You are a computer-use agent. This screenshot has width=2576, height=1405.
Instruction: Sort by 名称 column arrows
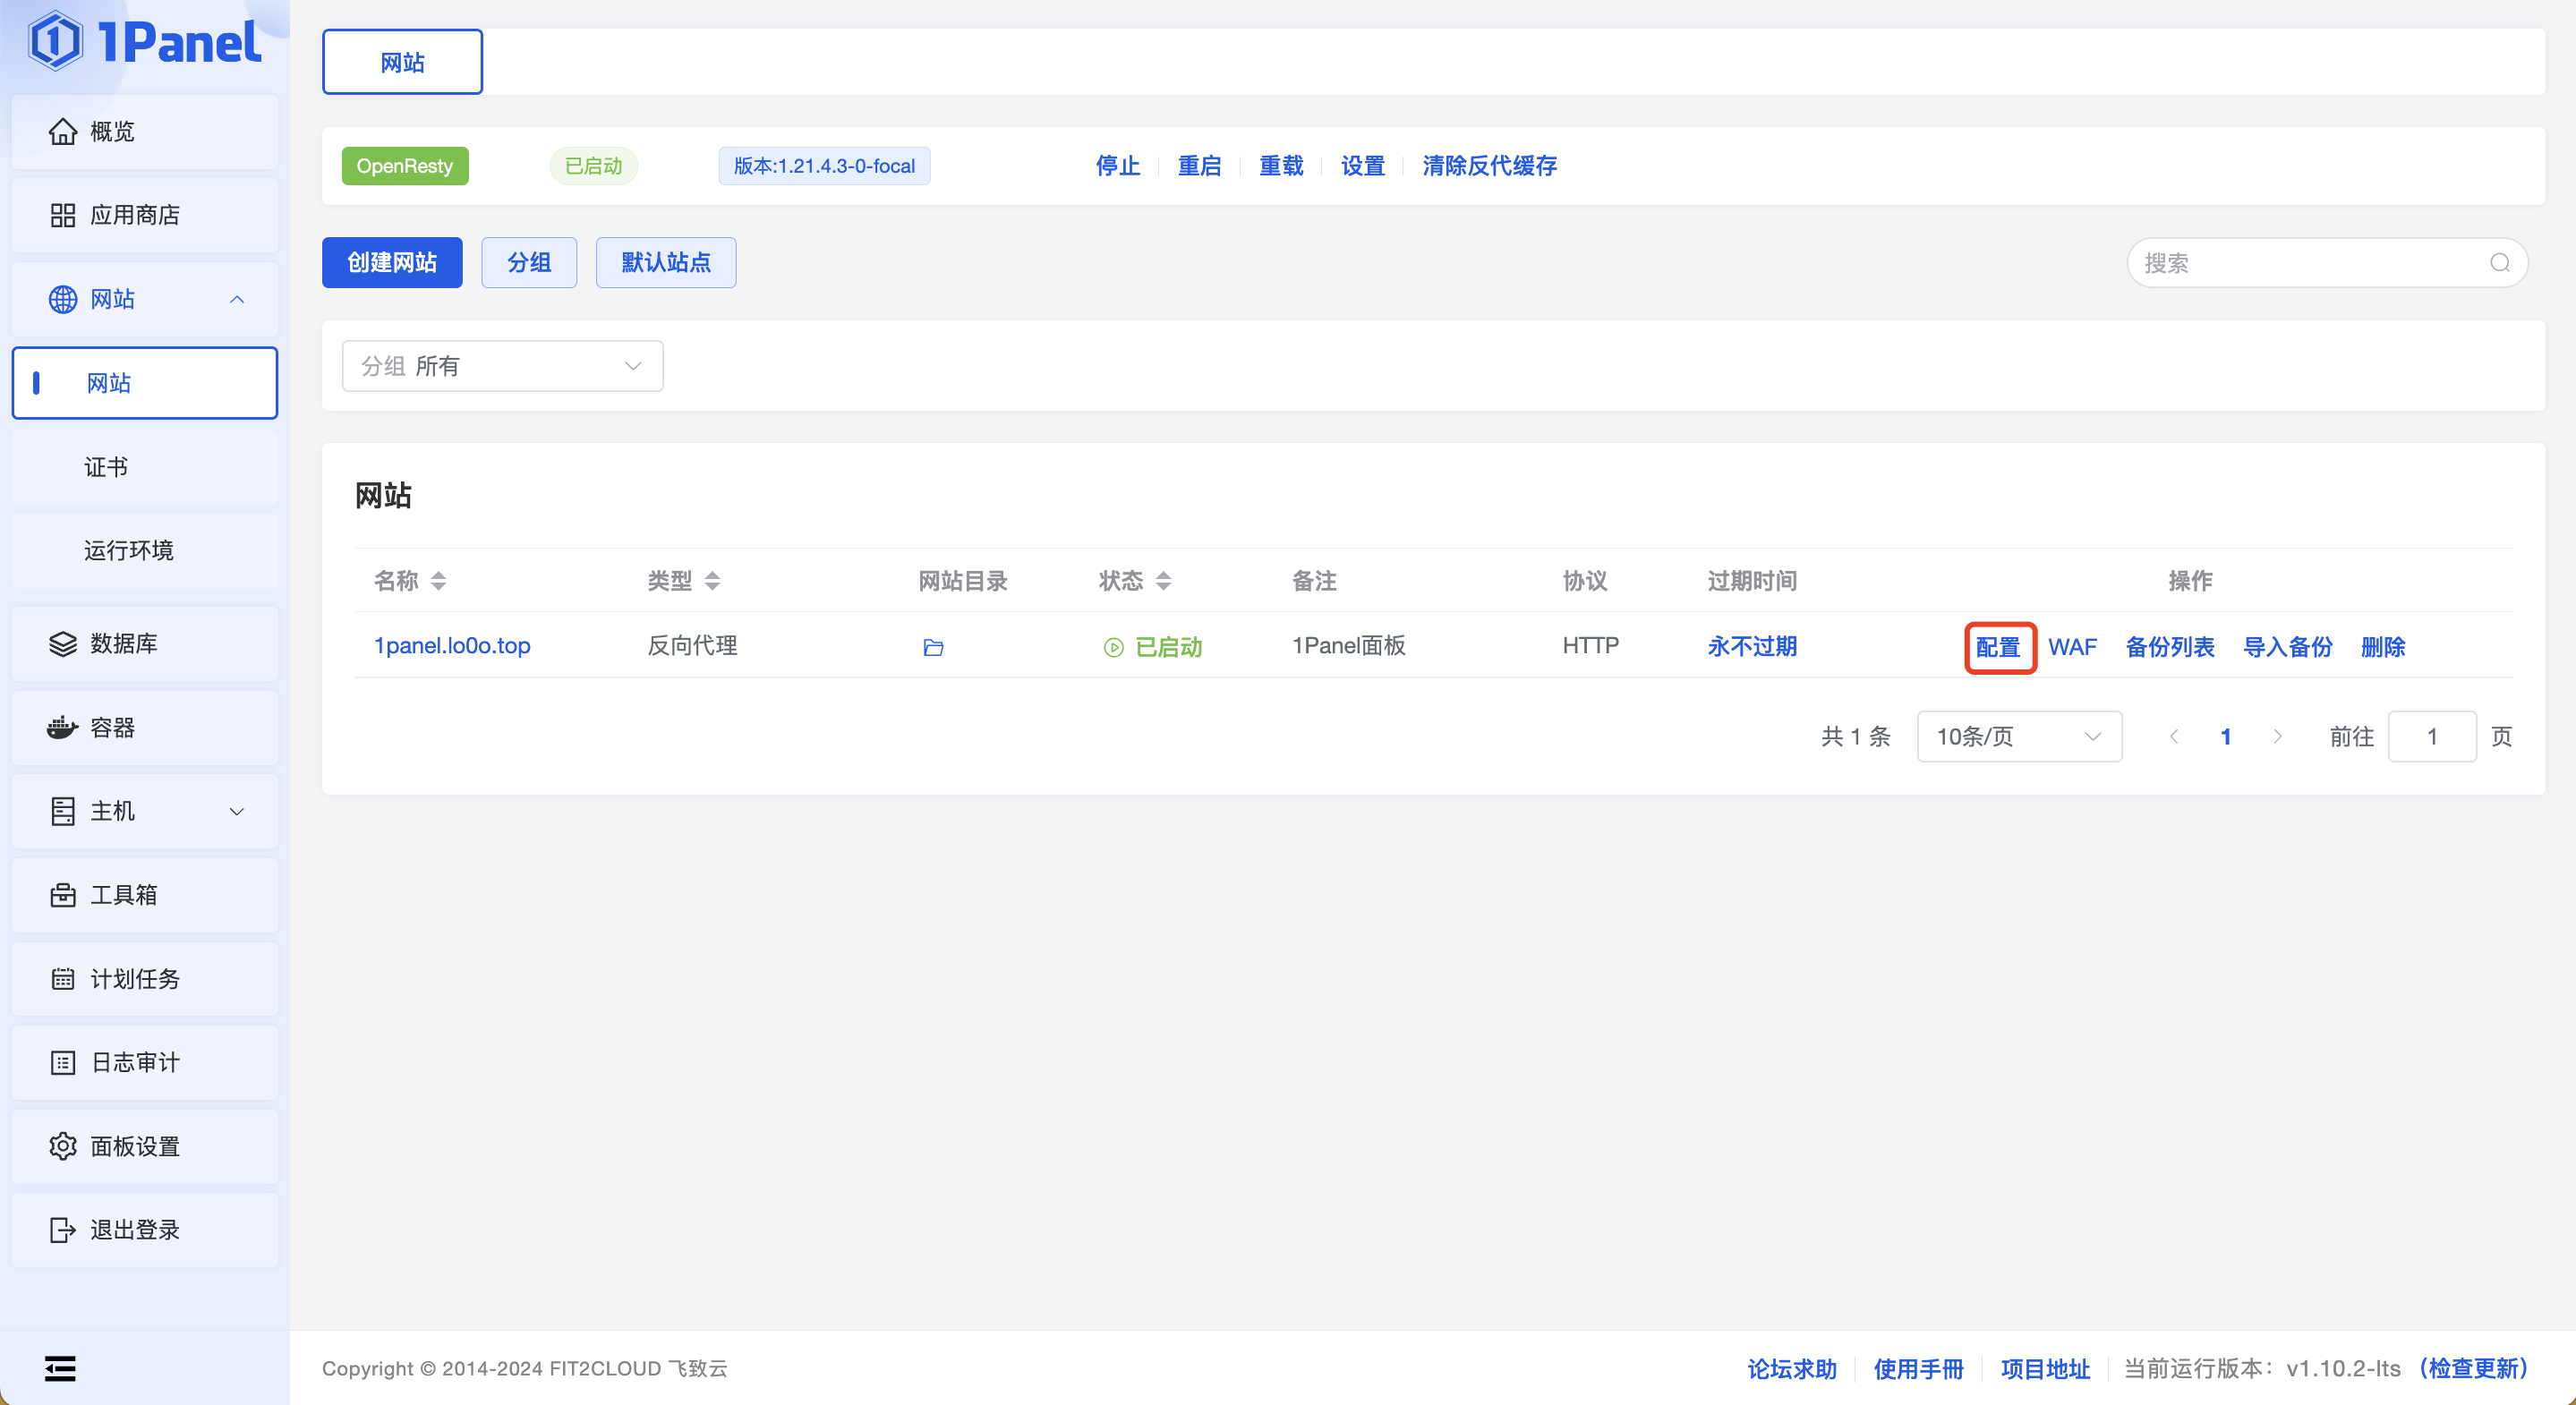(438, 581)
